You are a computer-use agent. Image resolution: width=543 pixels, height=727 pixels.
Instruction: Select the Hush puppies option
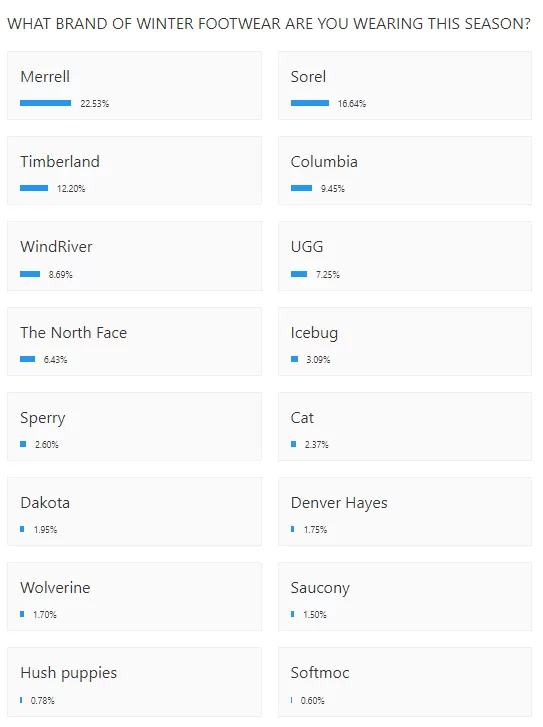coord(134,682)
